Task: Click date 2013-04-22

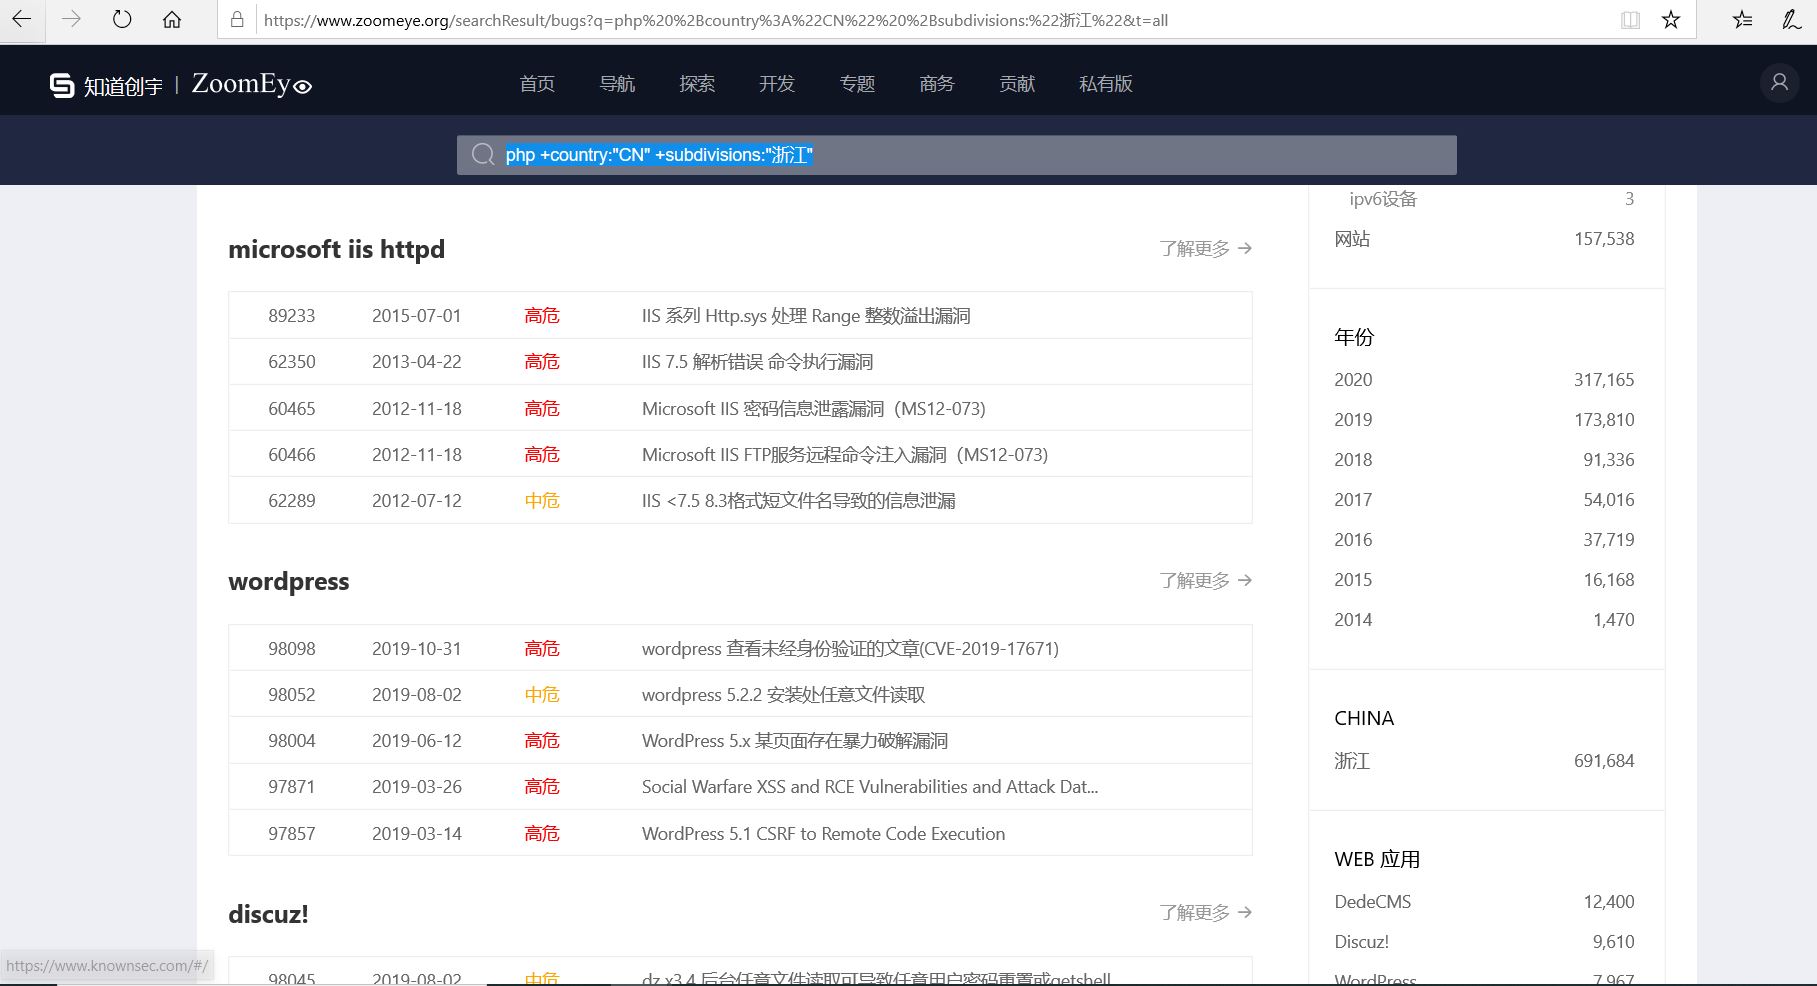Action: (417, 362)
